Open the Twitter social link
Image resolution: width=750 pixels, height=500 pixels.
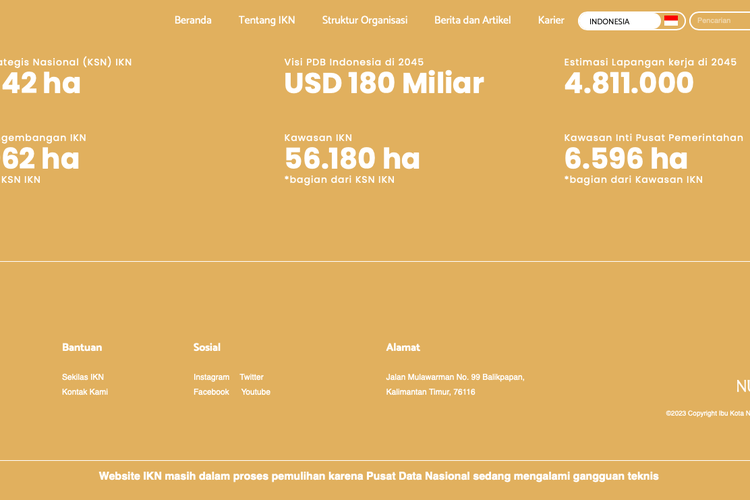click(x=251, y=377)
